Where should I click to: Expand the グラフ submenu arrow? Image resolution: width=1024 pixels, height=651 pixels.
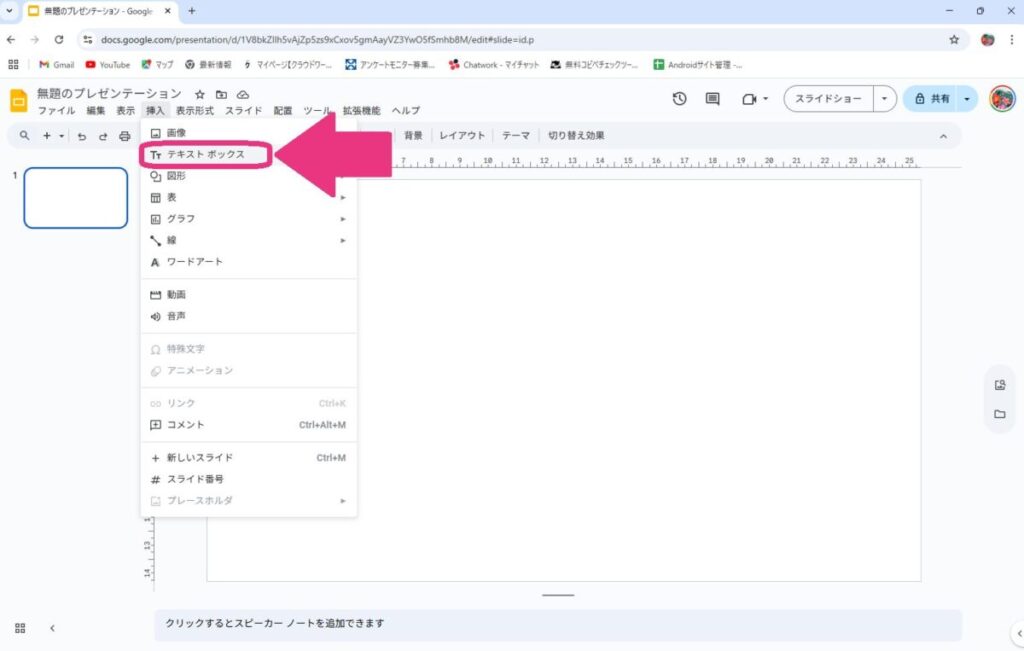point(343,219)
